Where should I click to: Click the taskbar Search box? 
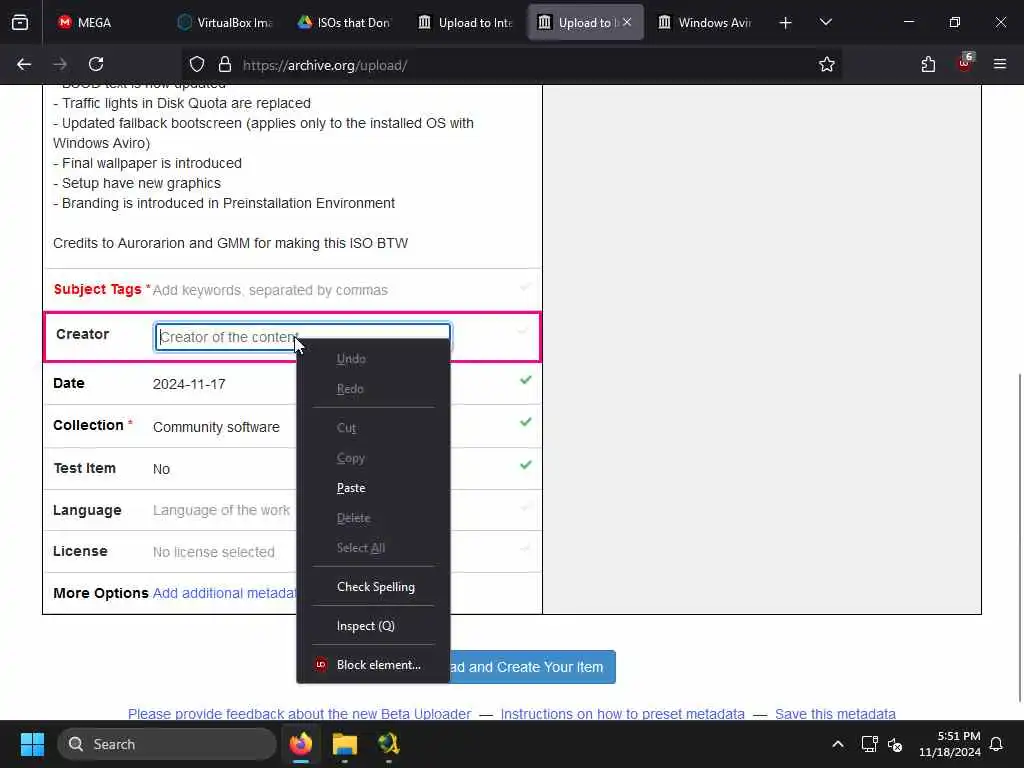coord(167,744)
